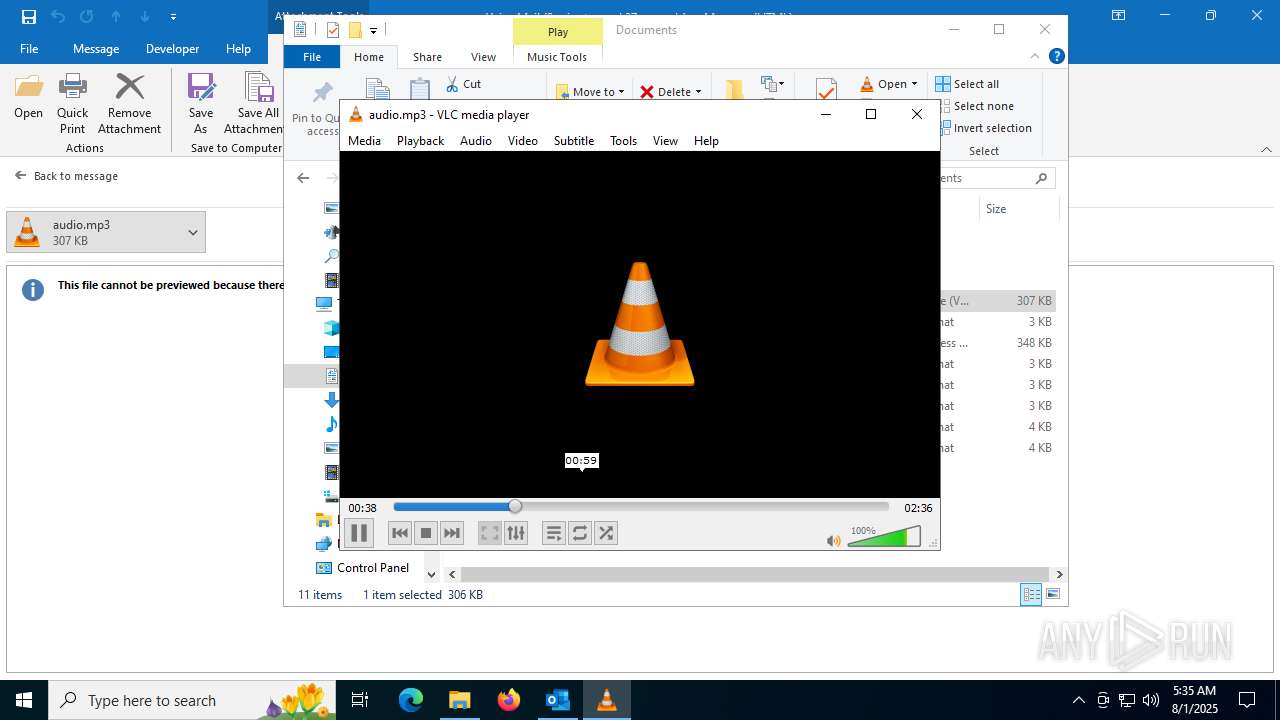Show VLC extended settings
Screen dimensions: 1280x720
(516, 533)
